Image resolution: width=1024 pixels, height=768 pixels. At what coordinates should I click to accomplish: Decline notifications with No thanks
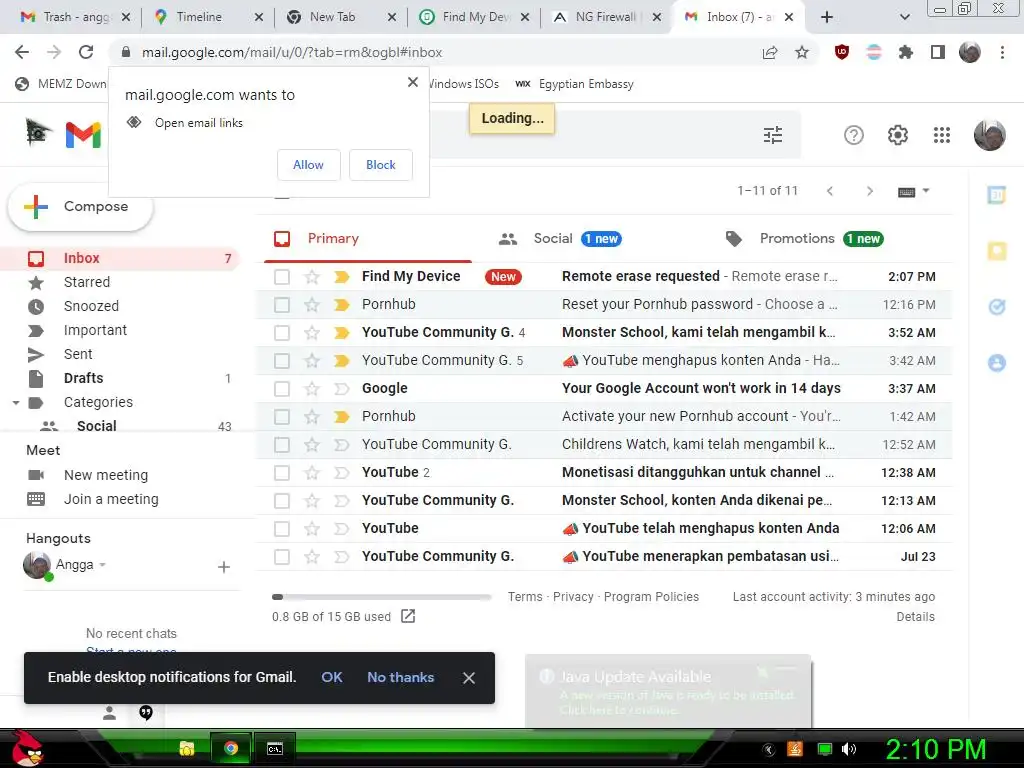tap(400, 677)
